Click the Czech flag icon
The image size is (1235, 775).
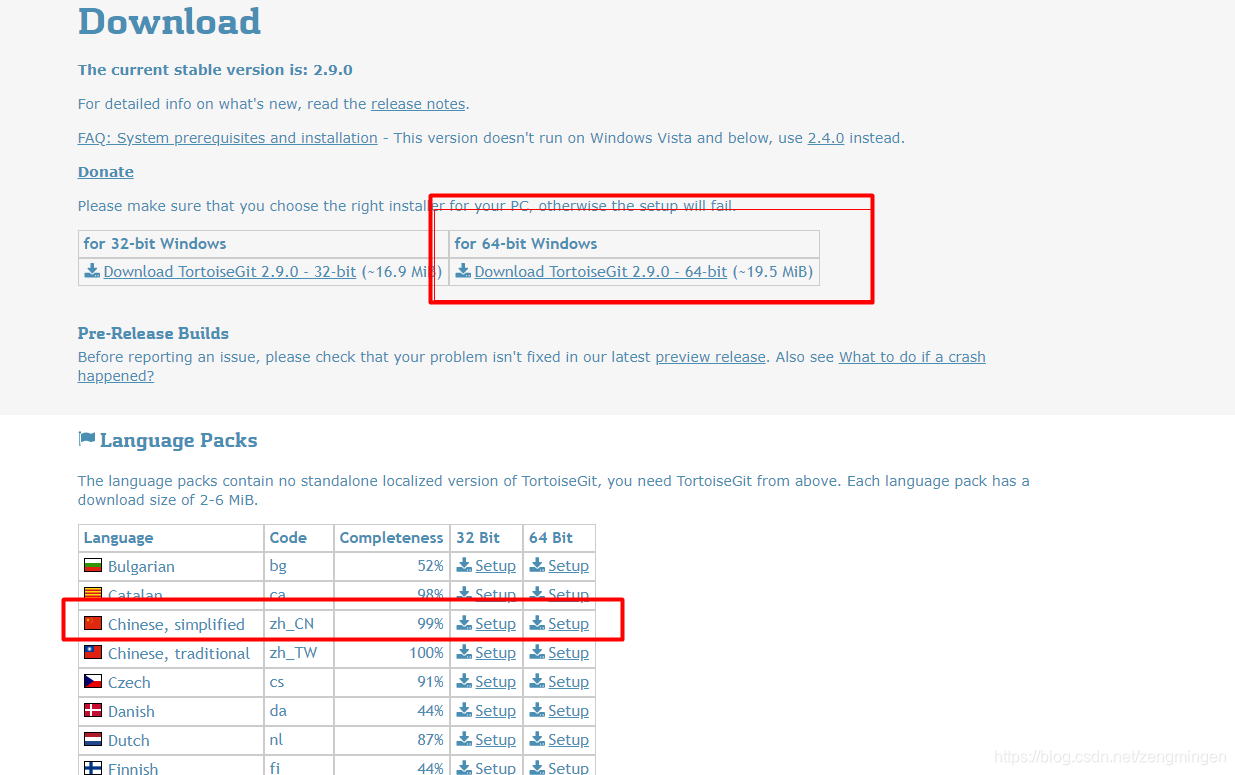(x=93, y=682)
